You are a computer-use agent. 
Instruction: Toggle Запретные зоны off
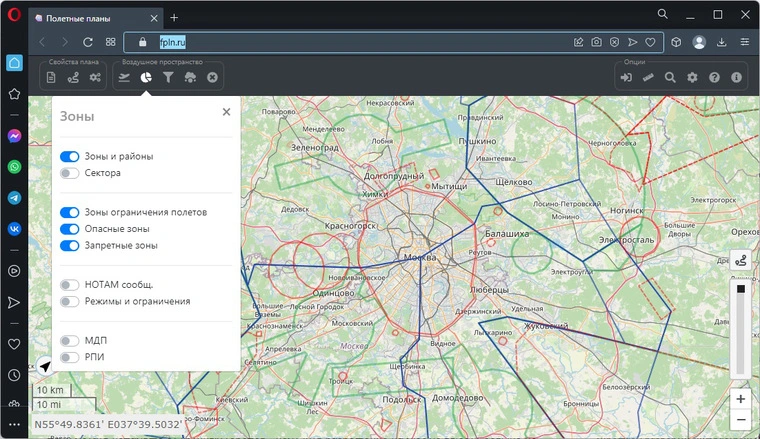(x=69, y=245)
